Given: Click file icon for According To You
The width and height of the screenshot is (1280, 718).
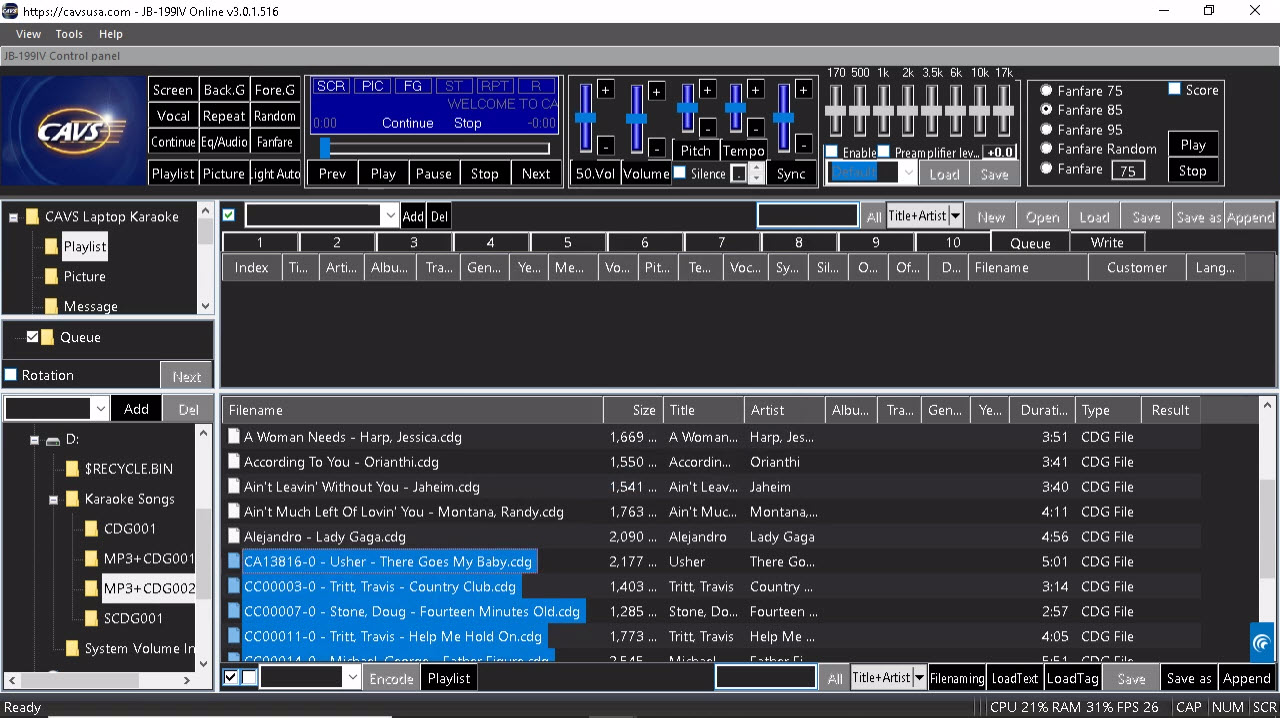Looking at the screenshot, I should coord(234,462).
